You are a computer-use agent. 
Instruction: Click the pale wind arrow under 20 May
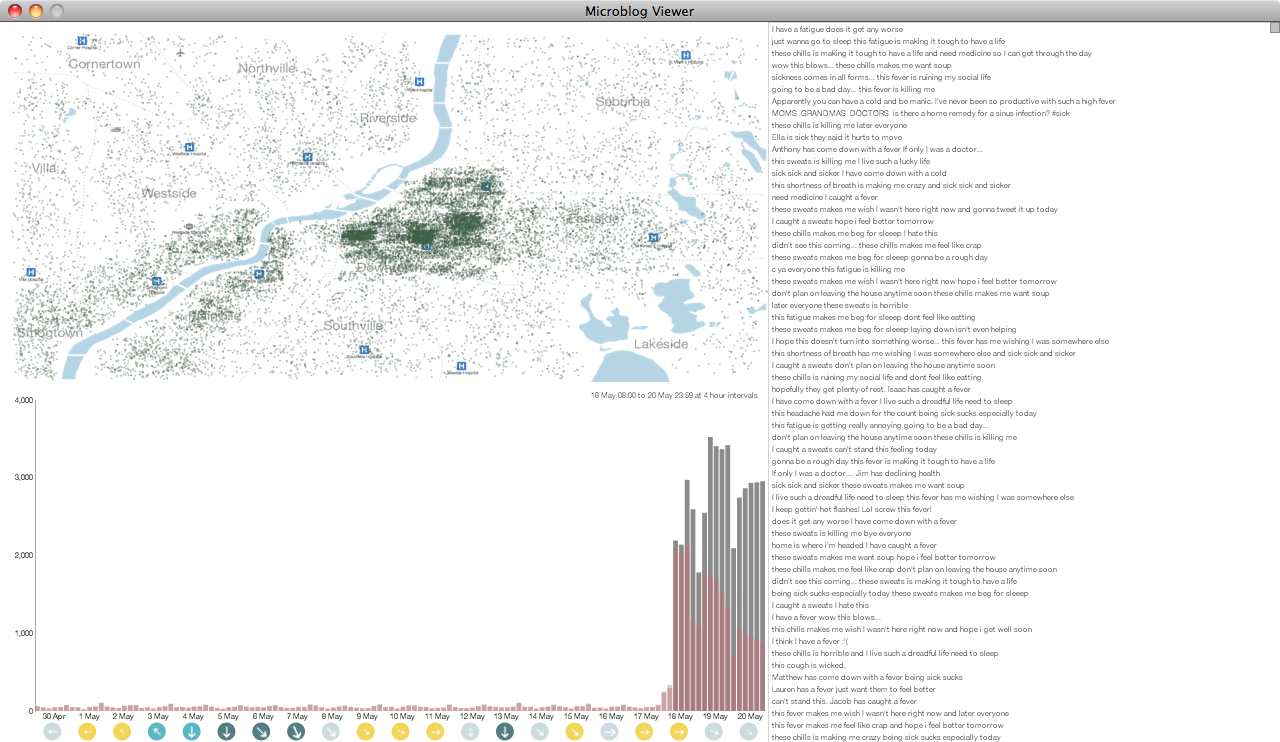(748, 732)
